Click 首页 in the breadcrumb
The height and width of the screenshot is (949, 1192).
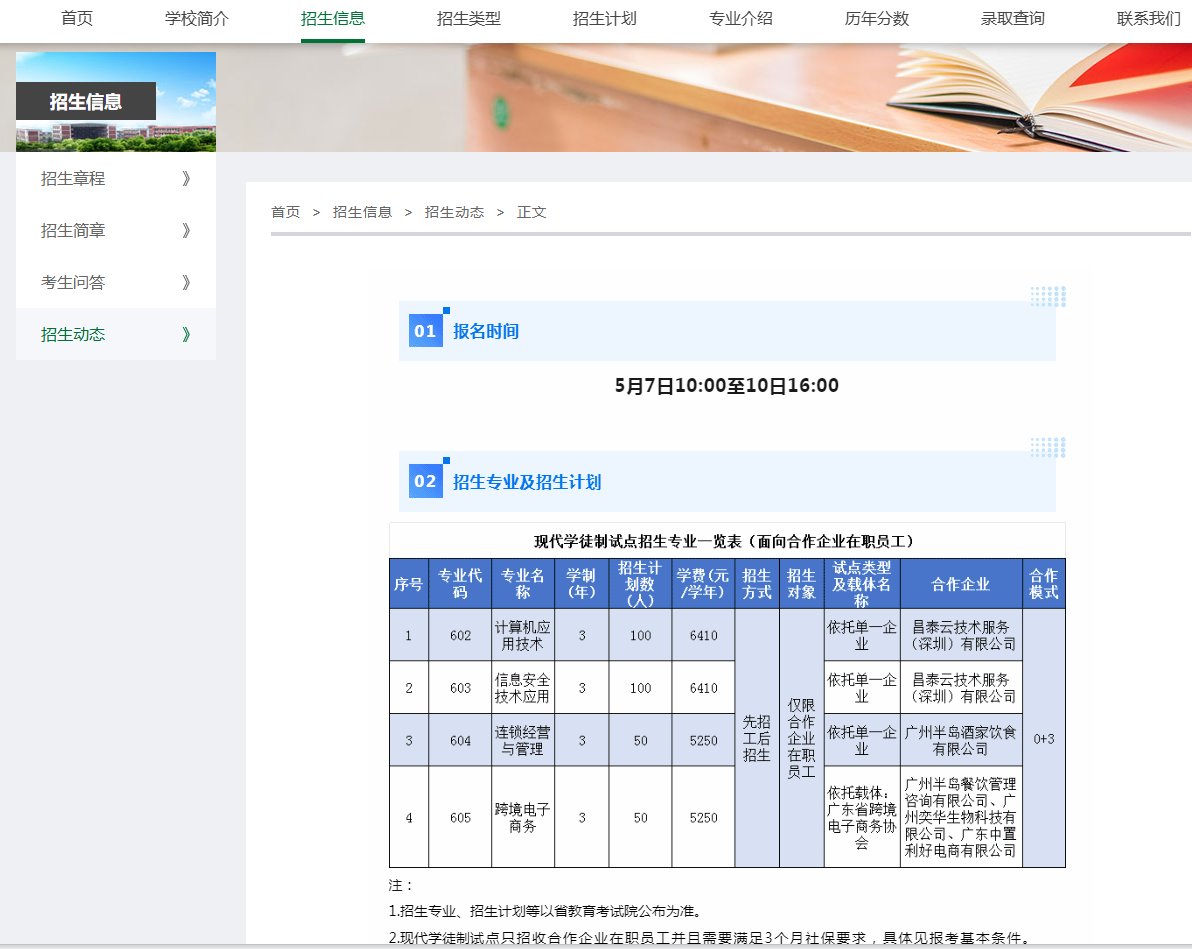pos(286,212)
